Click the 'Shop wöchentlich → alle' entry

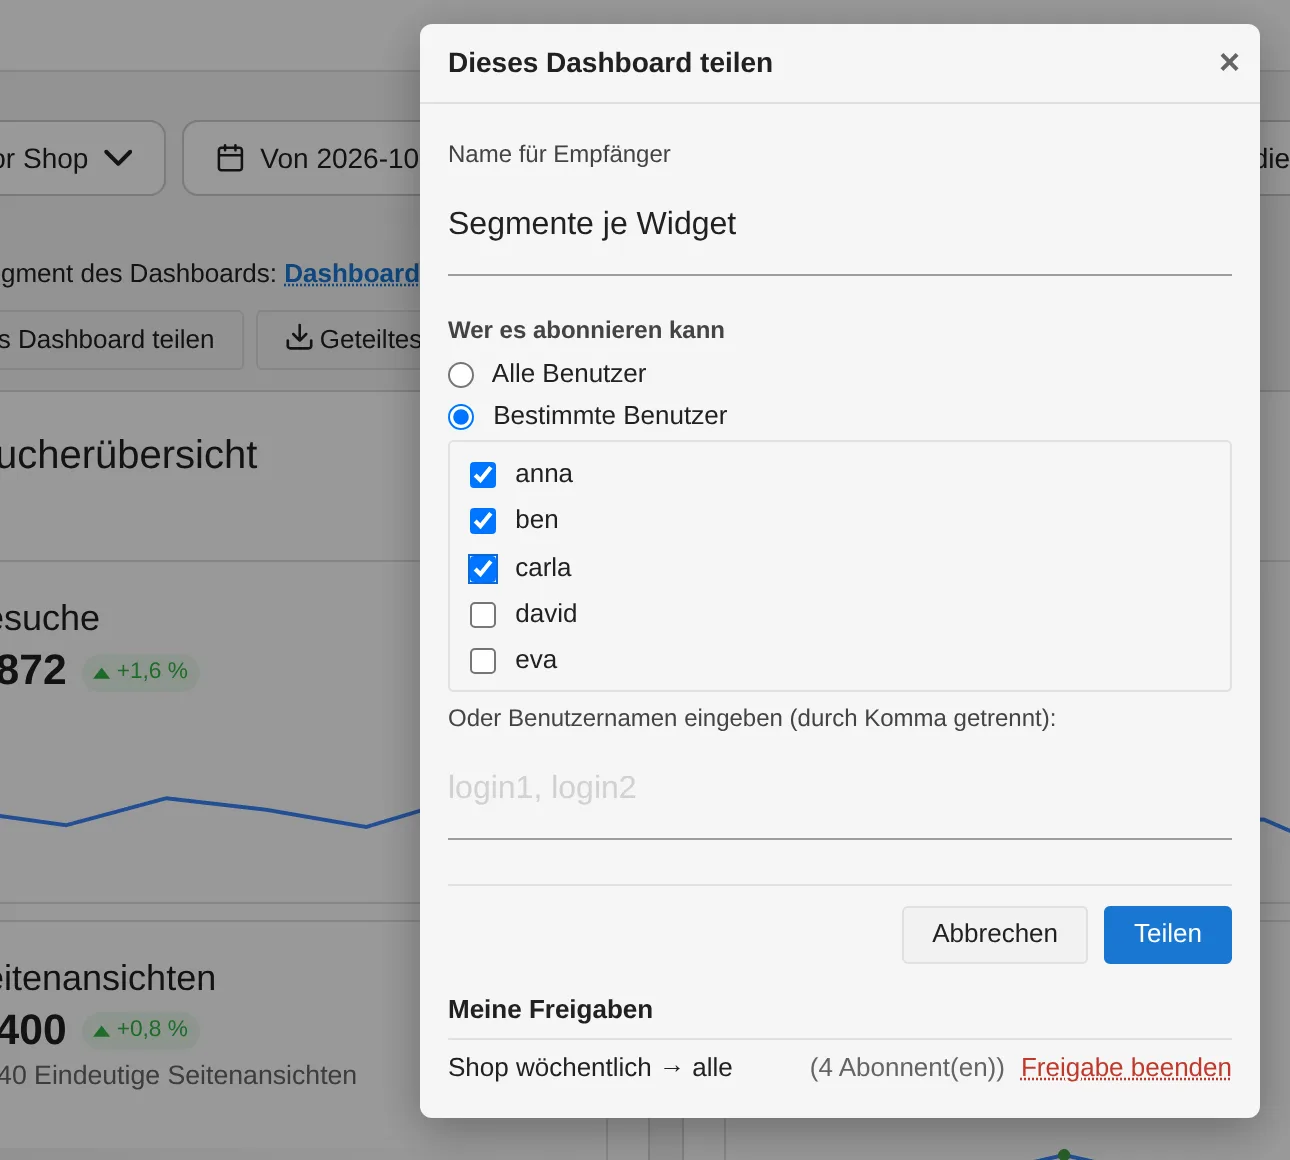coord(590,1068)
